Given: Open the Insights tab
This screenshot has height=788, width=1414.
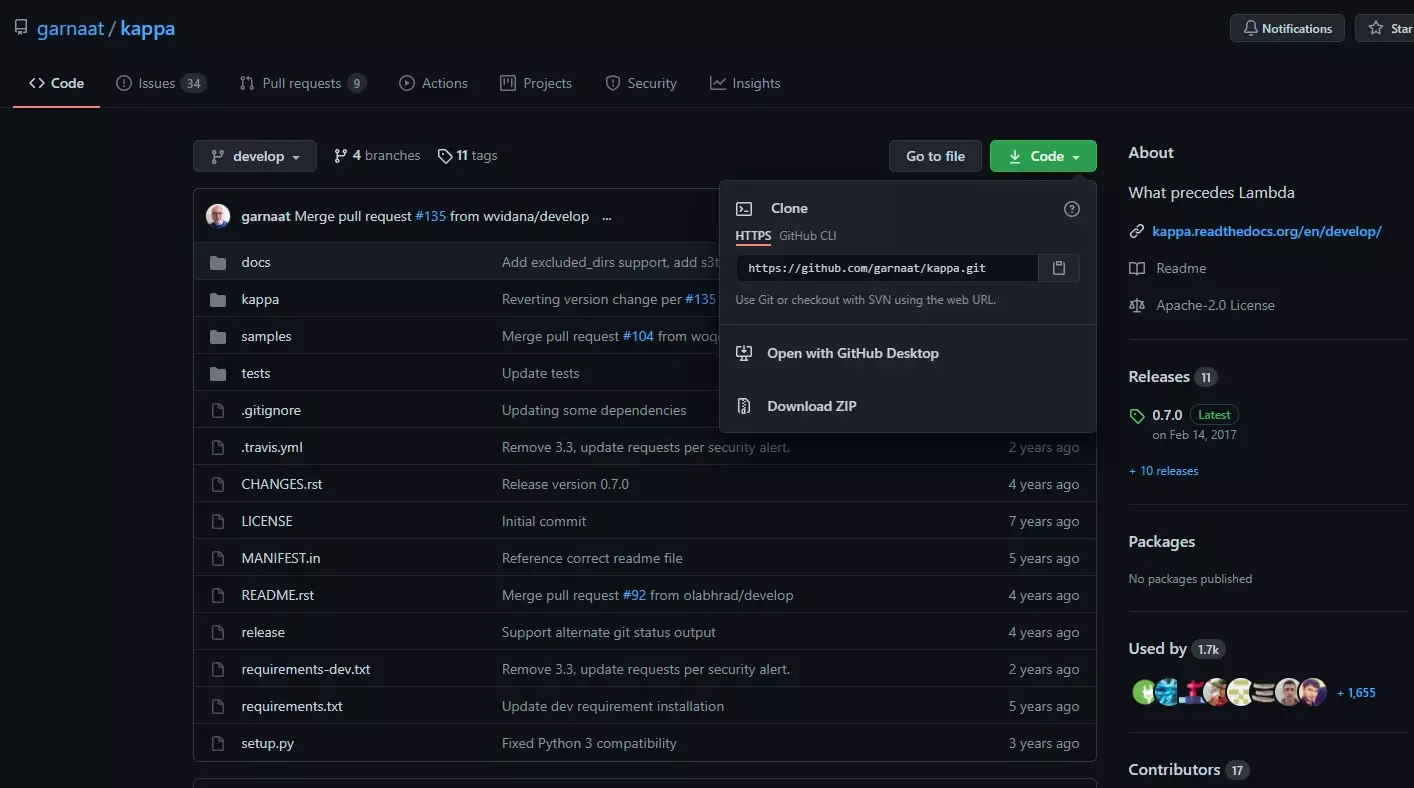Looking at the screenshot, I should [x=745, y=83].
